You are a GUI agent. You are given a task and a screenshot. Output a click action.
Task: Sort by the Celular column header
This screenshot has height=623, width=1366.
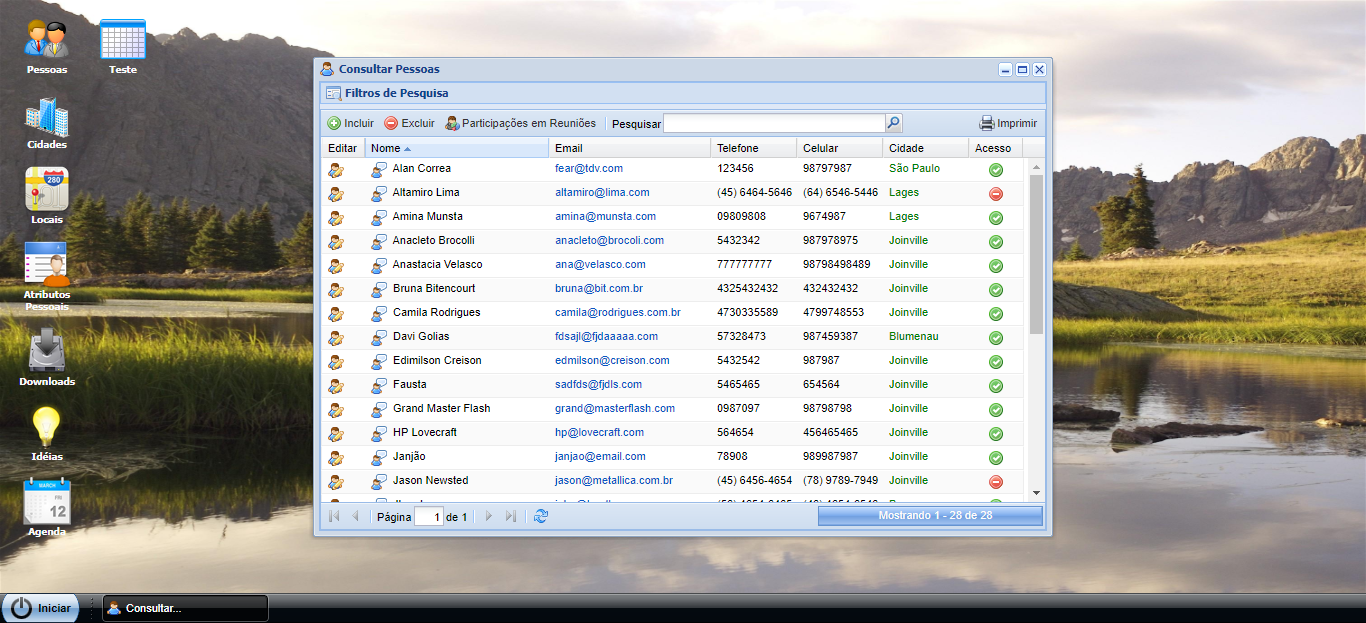840,148
